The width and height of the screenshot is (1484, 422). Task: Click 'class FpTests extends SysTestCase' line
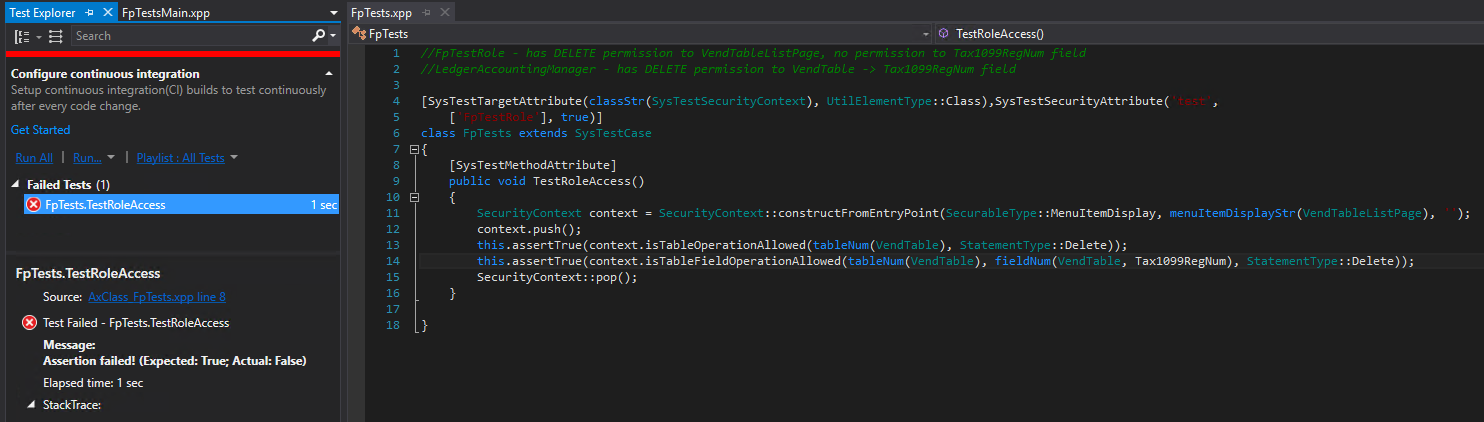point(536,133)
